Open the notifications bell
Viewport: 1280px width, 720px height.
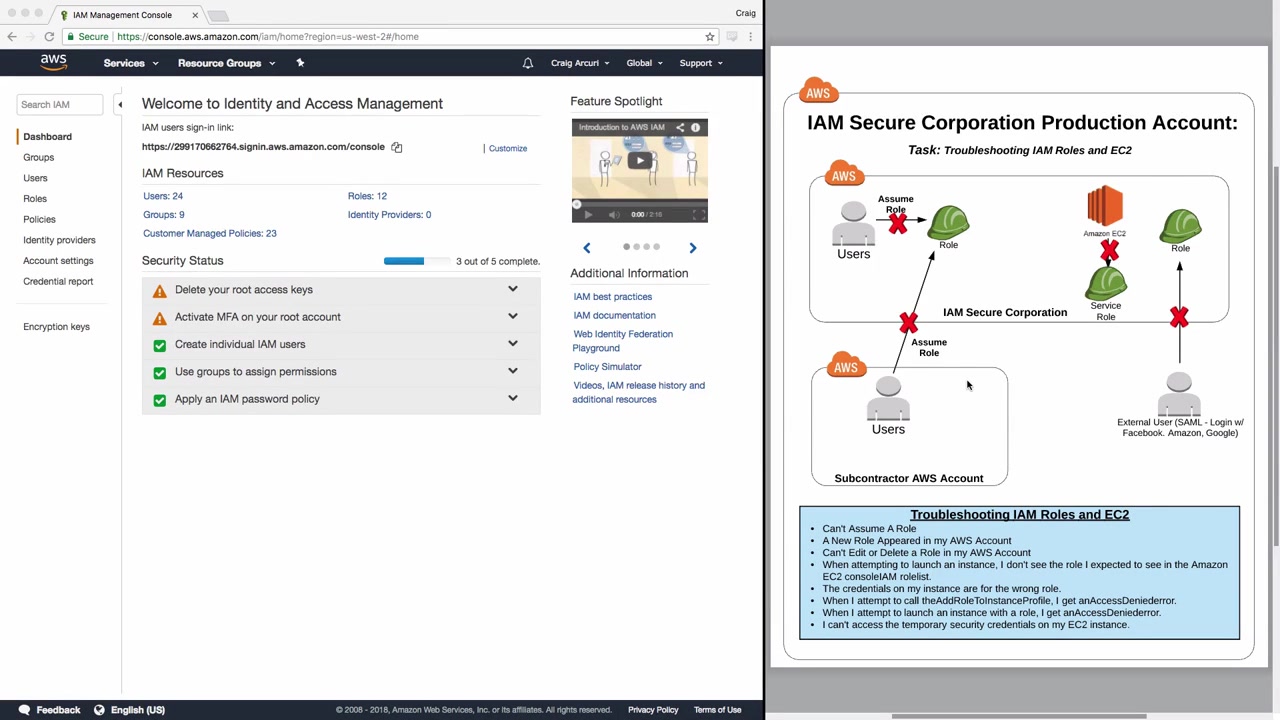coord(528,63)
